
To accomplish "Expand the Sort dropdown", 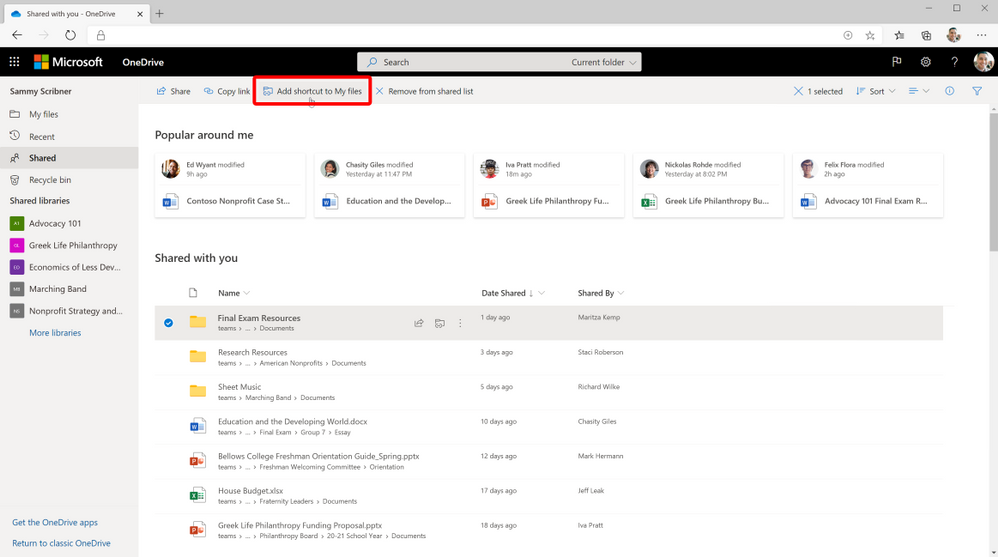I will click(x=875, y=91).
